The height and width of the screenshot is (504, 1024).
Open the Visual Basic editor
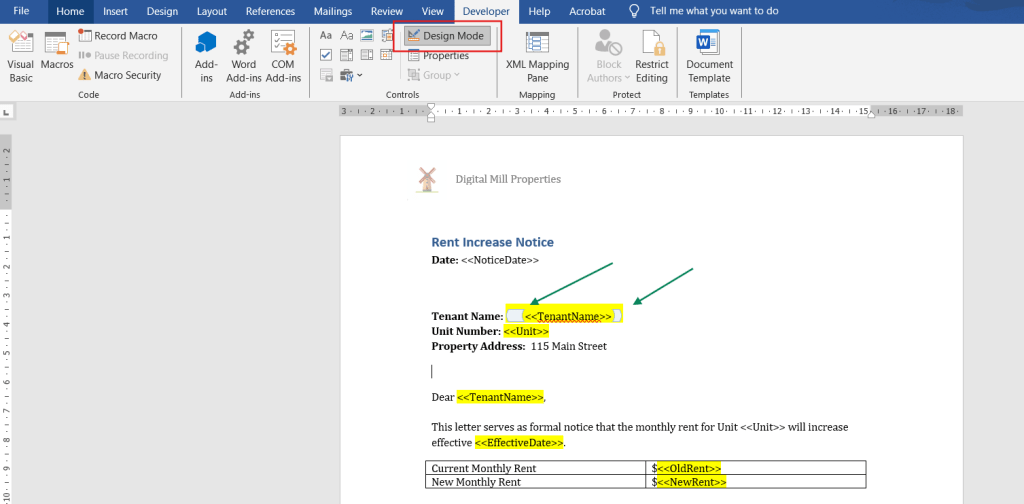21,57
